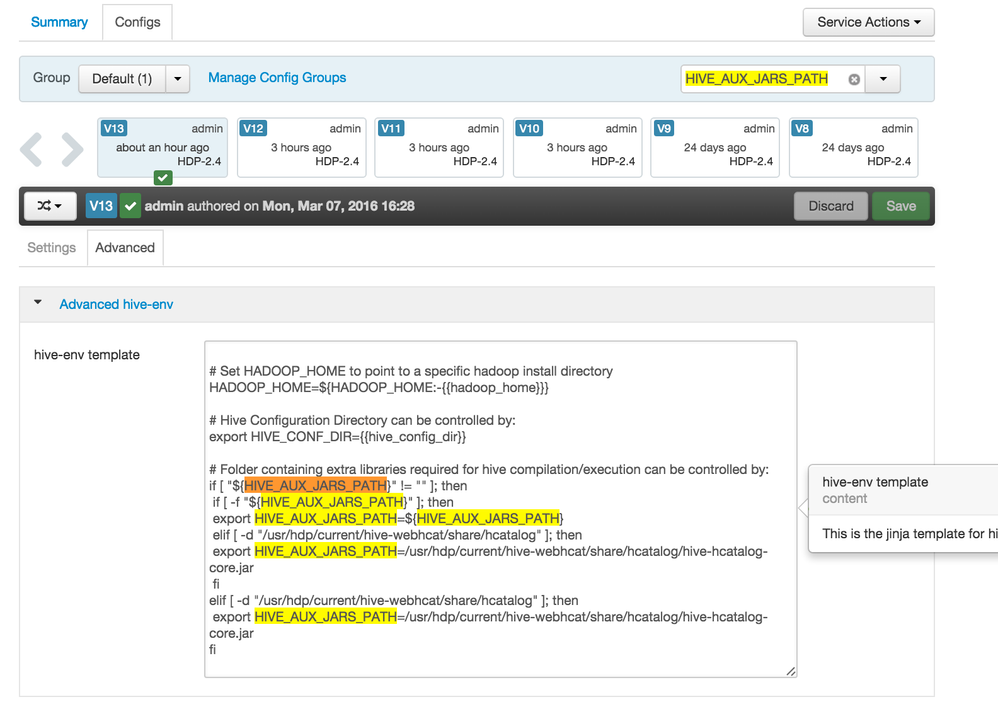Viewport: 998px width, 706px height.
Task: Click the previous versions left arrow
Action: point(31,149)
